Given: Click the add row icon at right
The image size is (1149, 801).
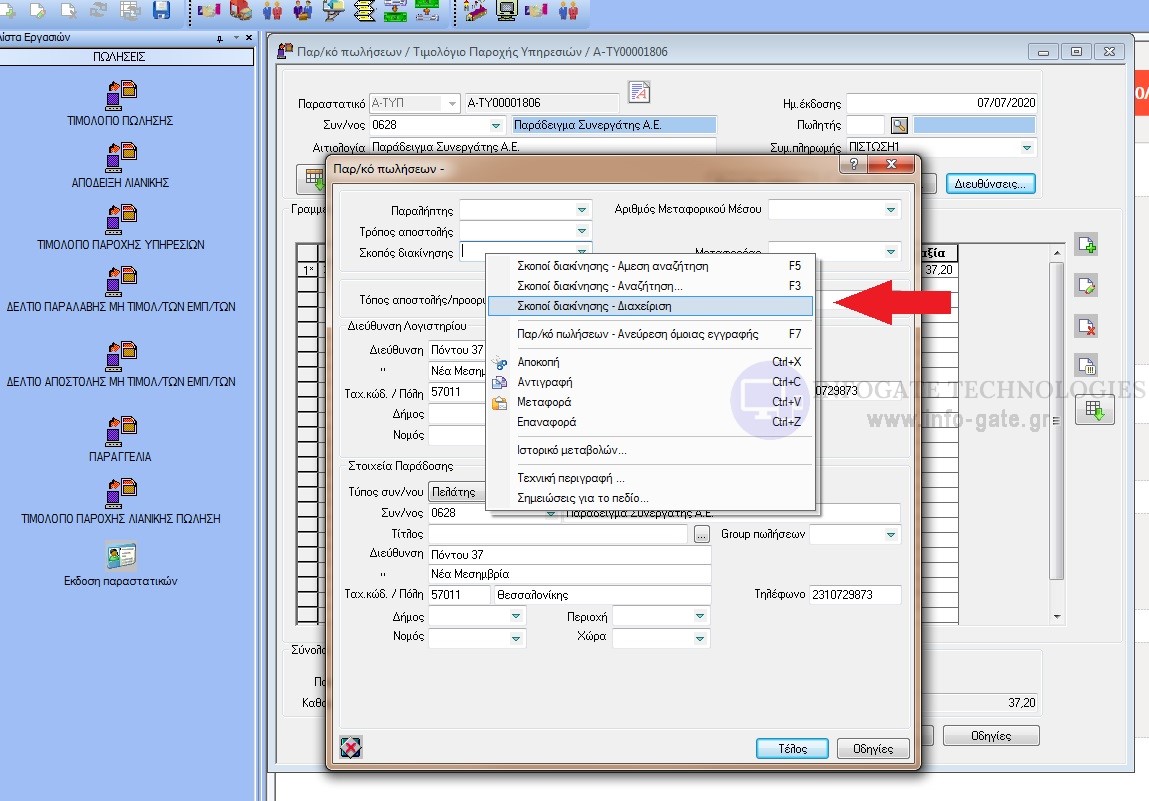Looking at the screenshot, I should click(x=1086, y=245).
